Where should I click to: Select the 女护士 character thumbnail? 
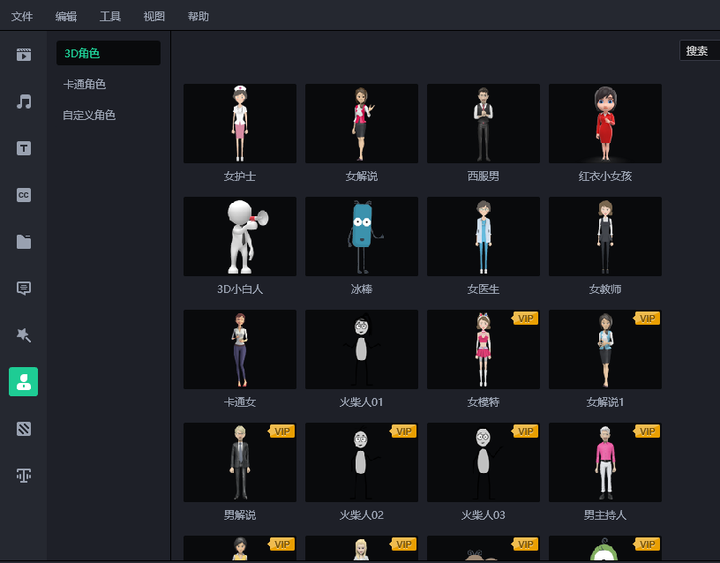click(240, 124)
